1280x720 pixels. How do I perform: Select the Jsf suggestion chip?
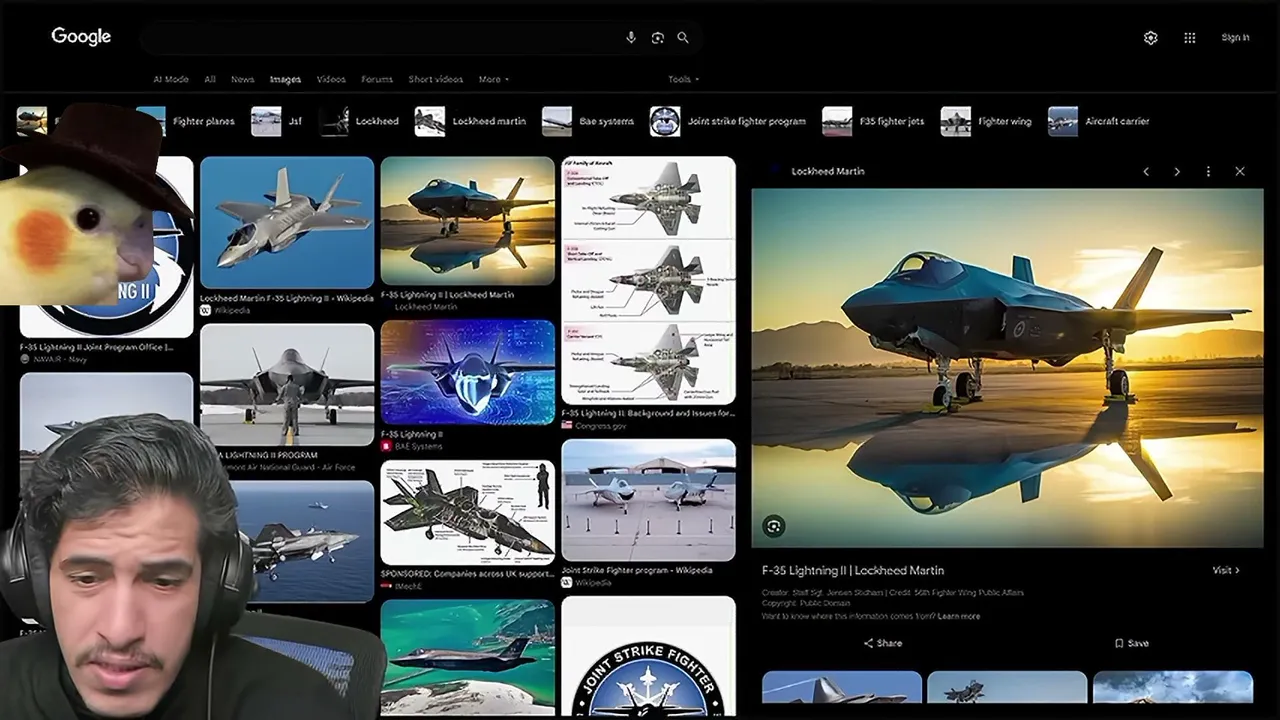277,121
